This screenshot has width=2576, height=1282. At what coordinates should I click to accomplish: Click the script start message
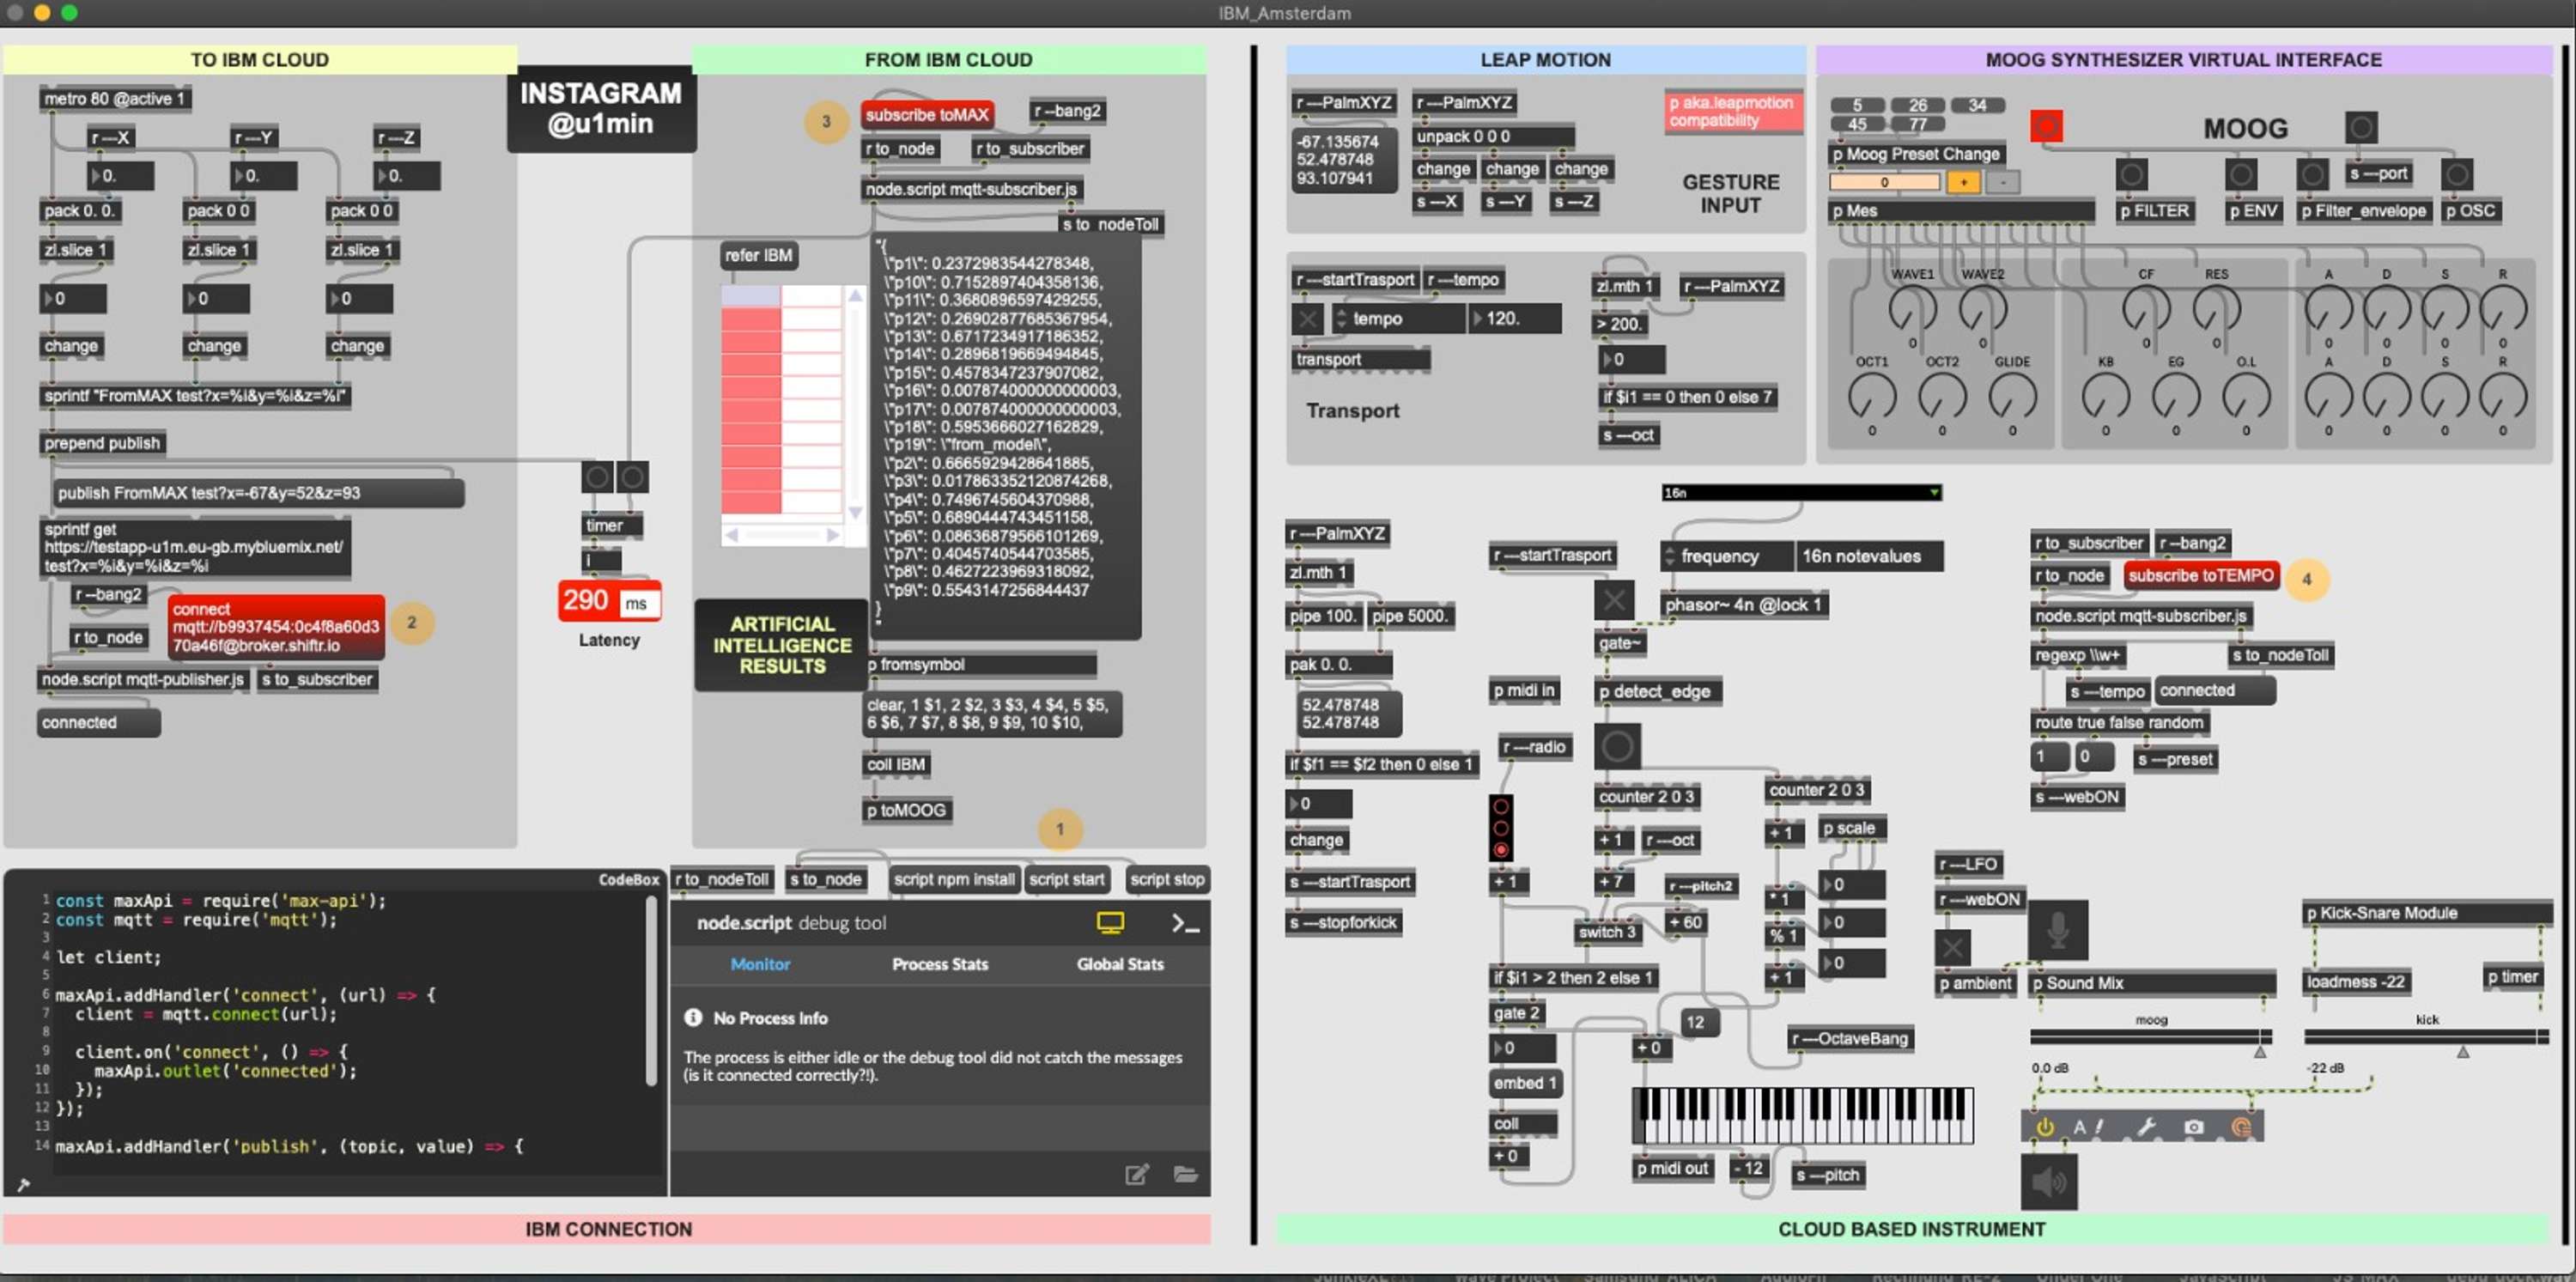click(1066, 879)
